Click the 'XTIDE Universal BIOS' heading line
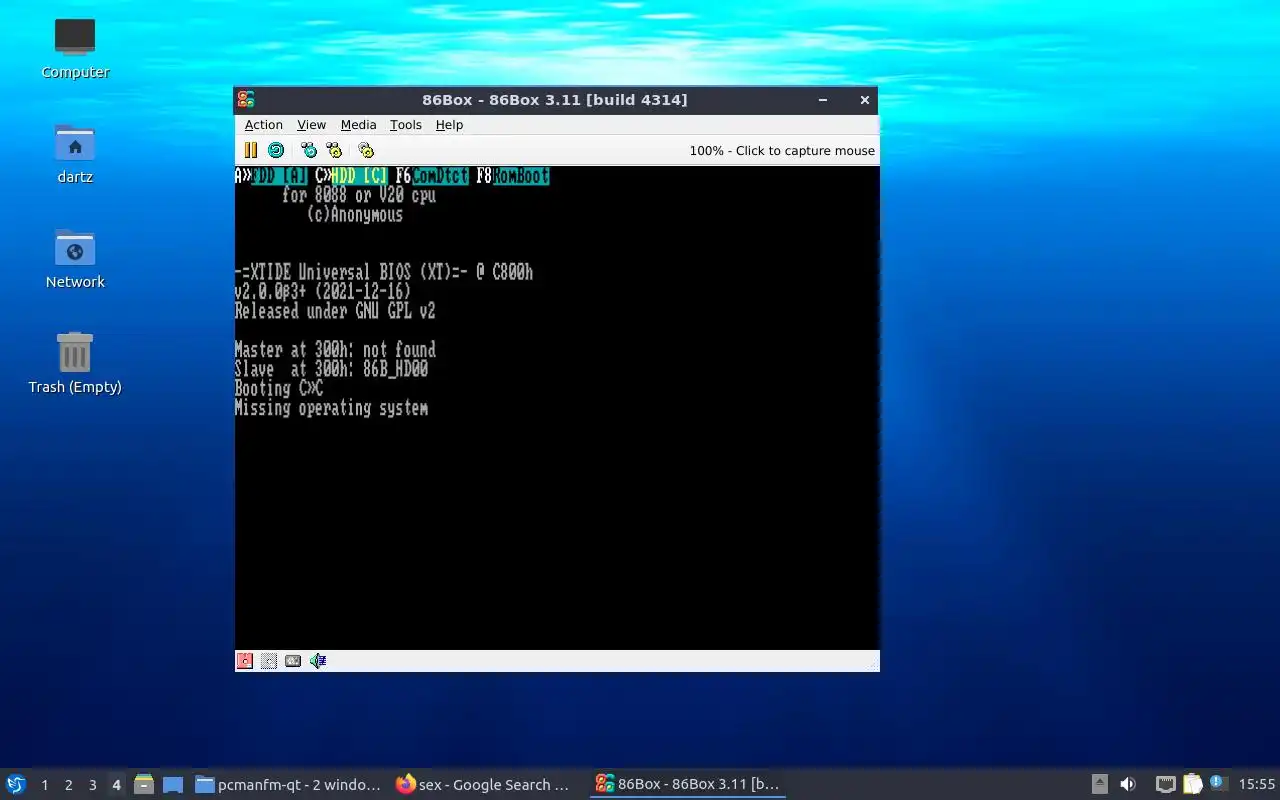Viewport: 1280px width, 800px height. 384,272
